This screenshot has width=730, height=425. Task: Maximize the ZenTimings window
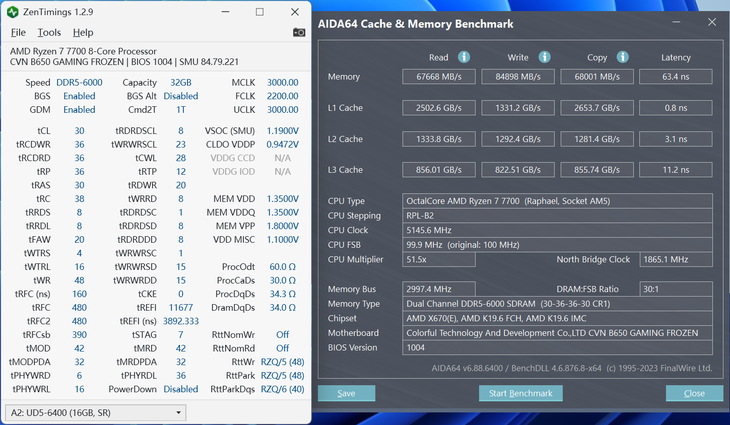pyautogui.click(x=260, y=12)
